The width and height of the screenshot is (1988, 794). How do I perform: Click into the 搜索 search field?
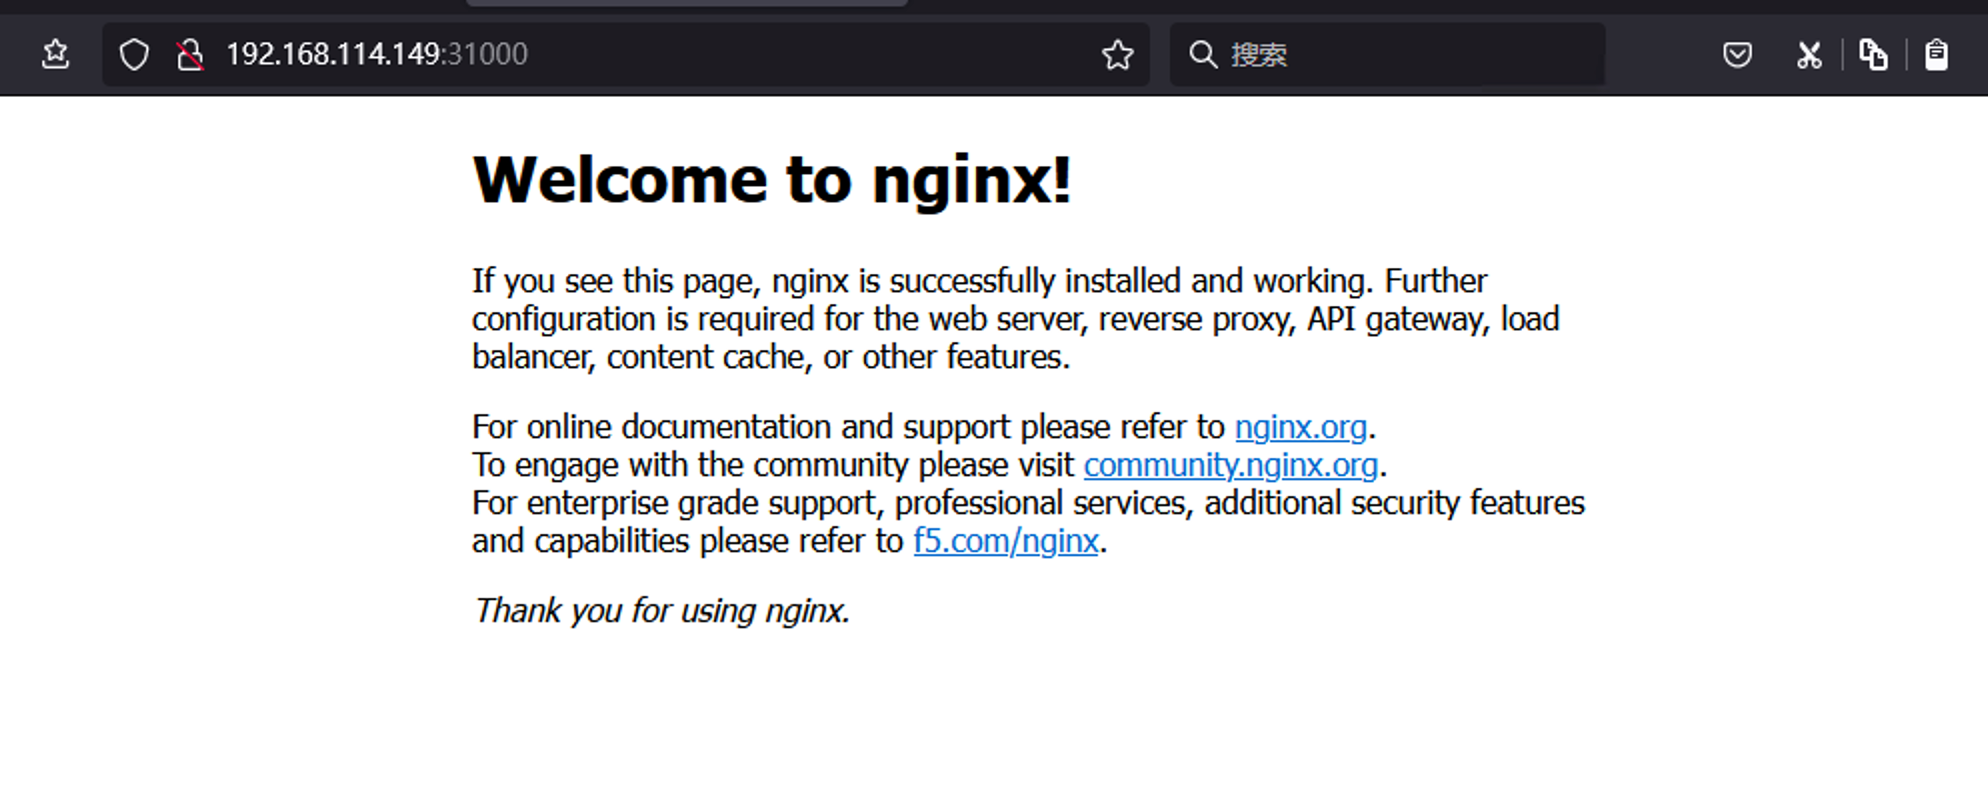(x=1387, y=54)
